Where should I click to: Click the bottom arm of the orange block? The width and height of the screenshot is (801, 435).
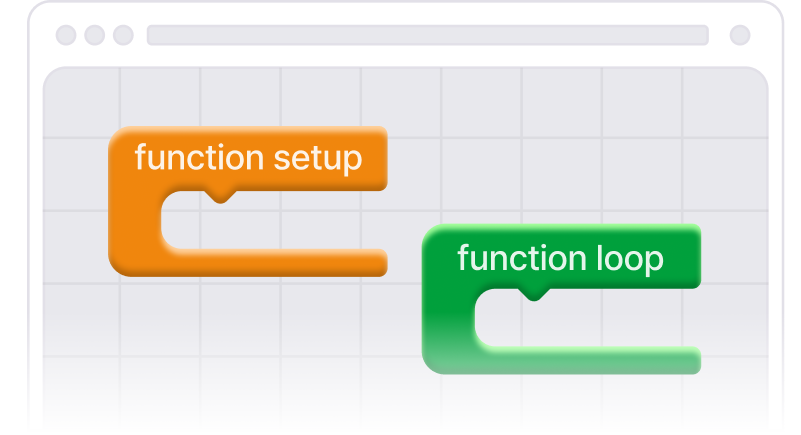pos(270,261)
